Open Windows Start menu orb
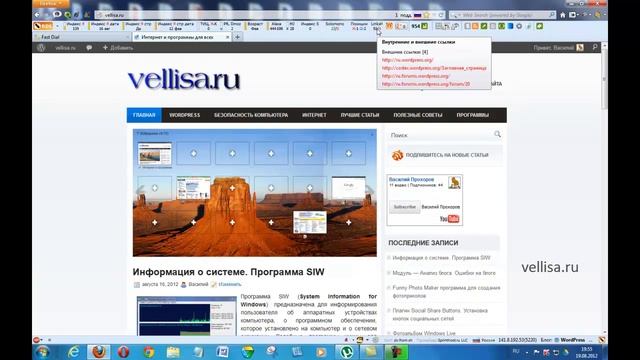Viewport: 640px width, 360px height. click(x=42, y=352)
